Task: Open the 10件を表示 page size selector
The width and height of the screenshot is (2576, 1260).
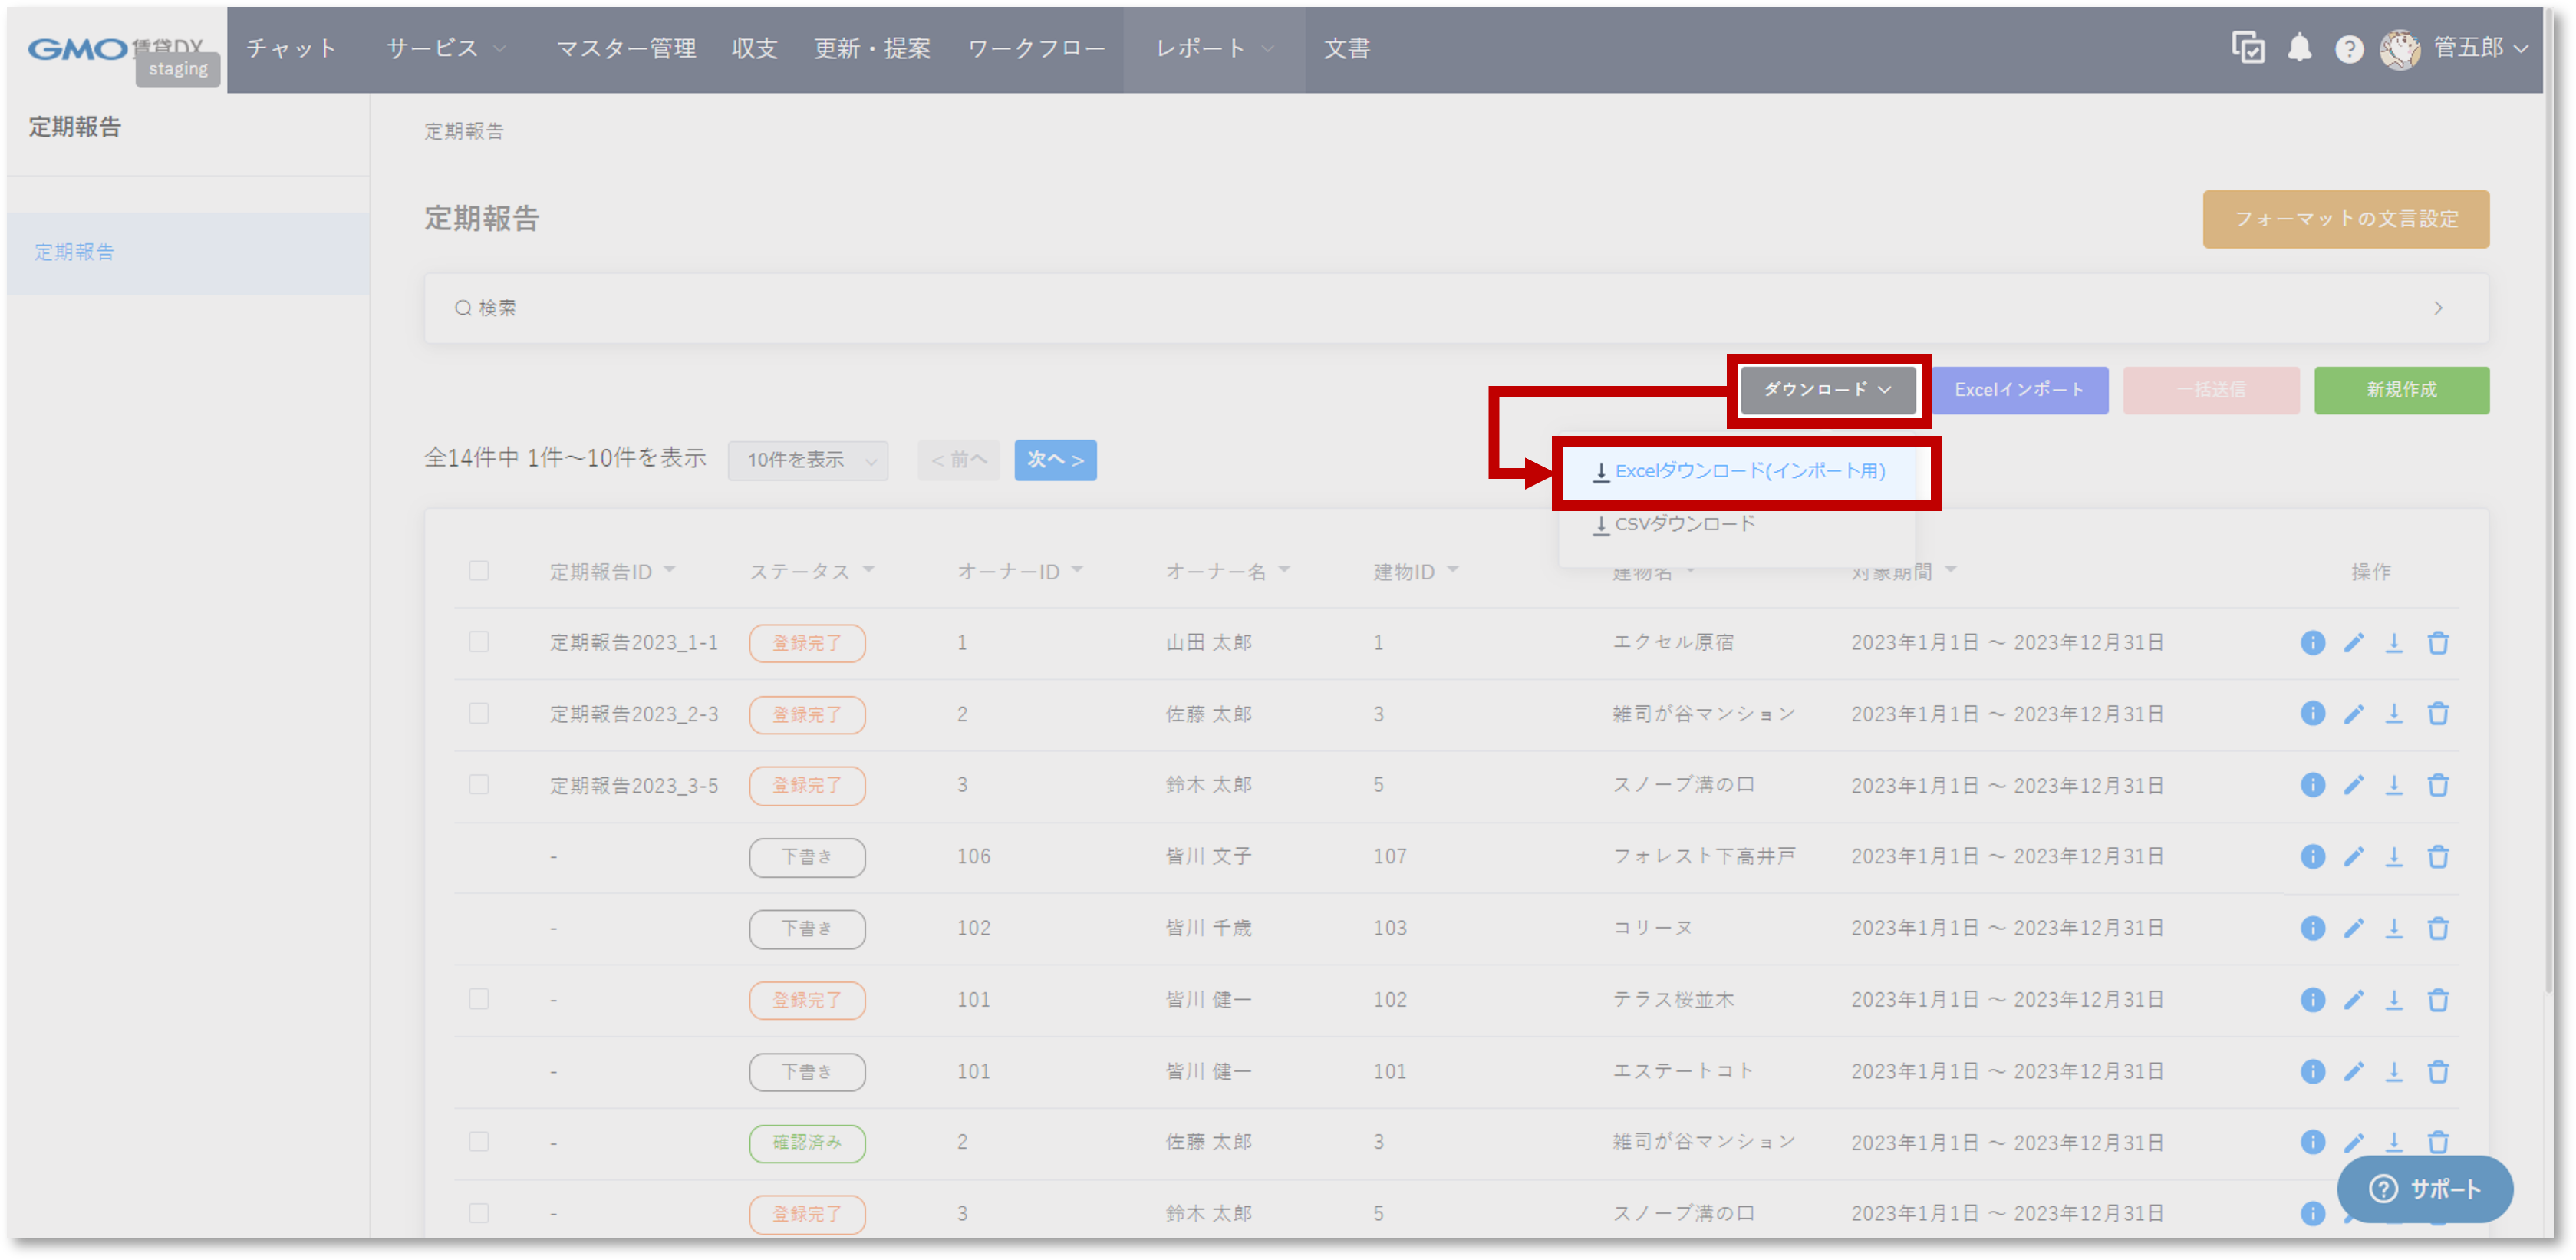Action: [x=807, y=460]
